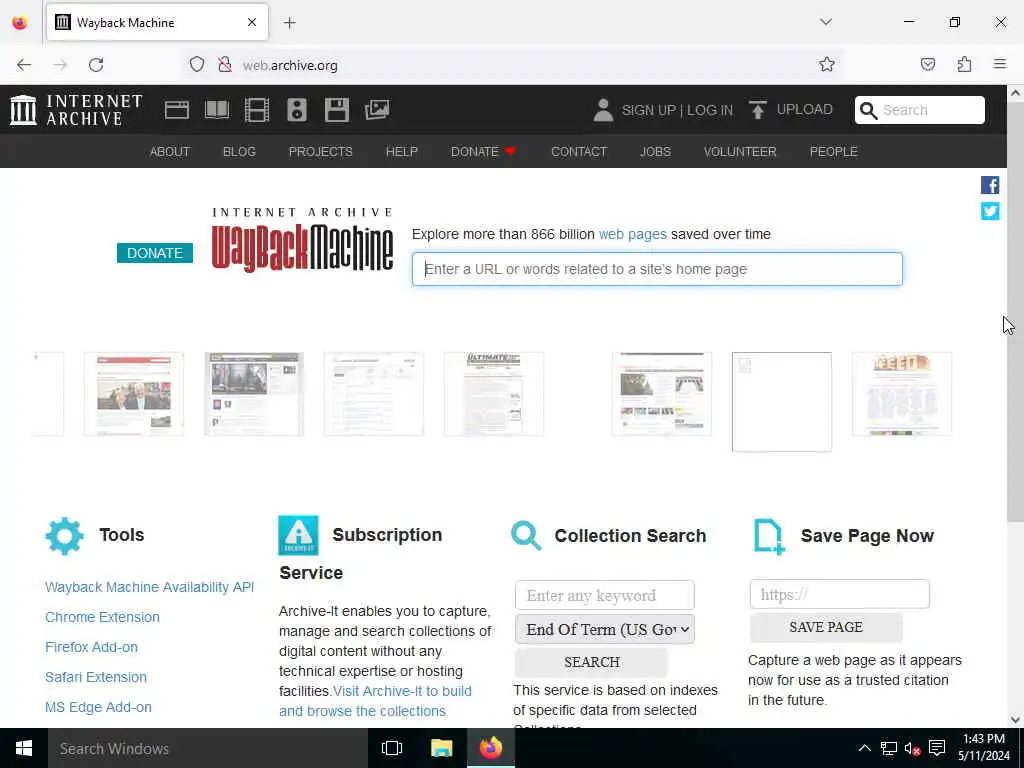Open the Chrome Extension link
Viewport: 1024px width, 768px height.
tap(103, 617)
